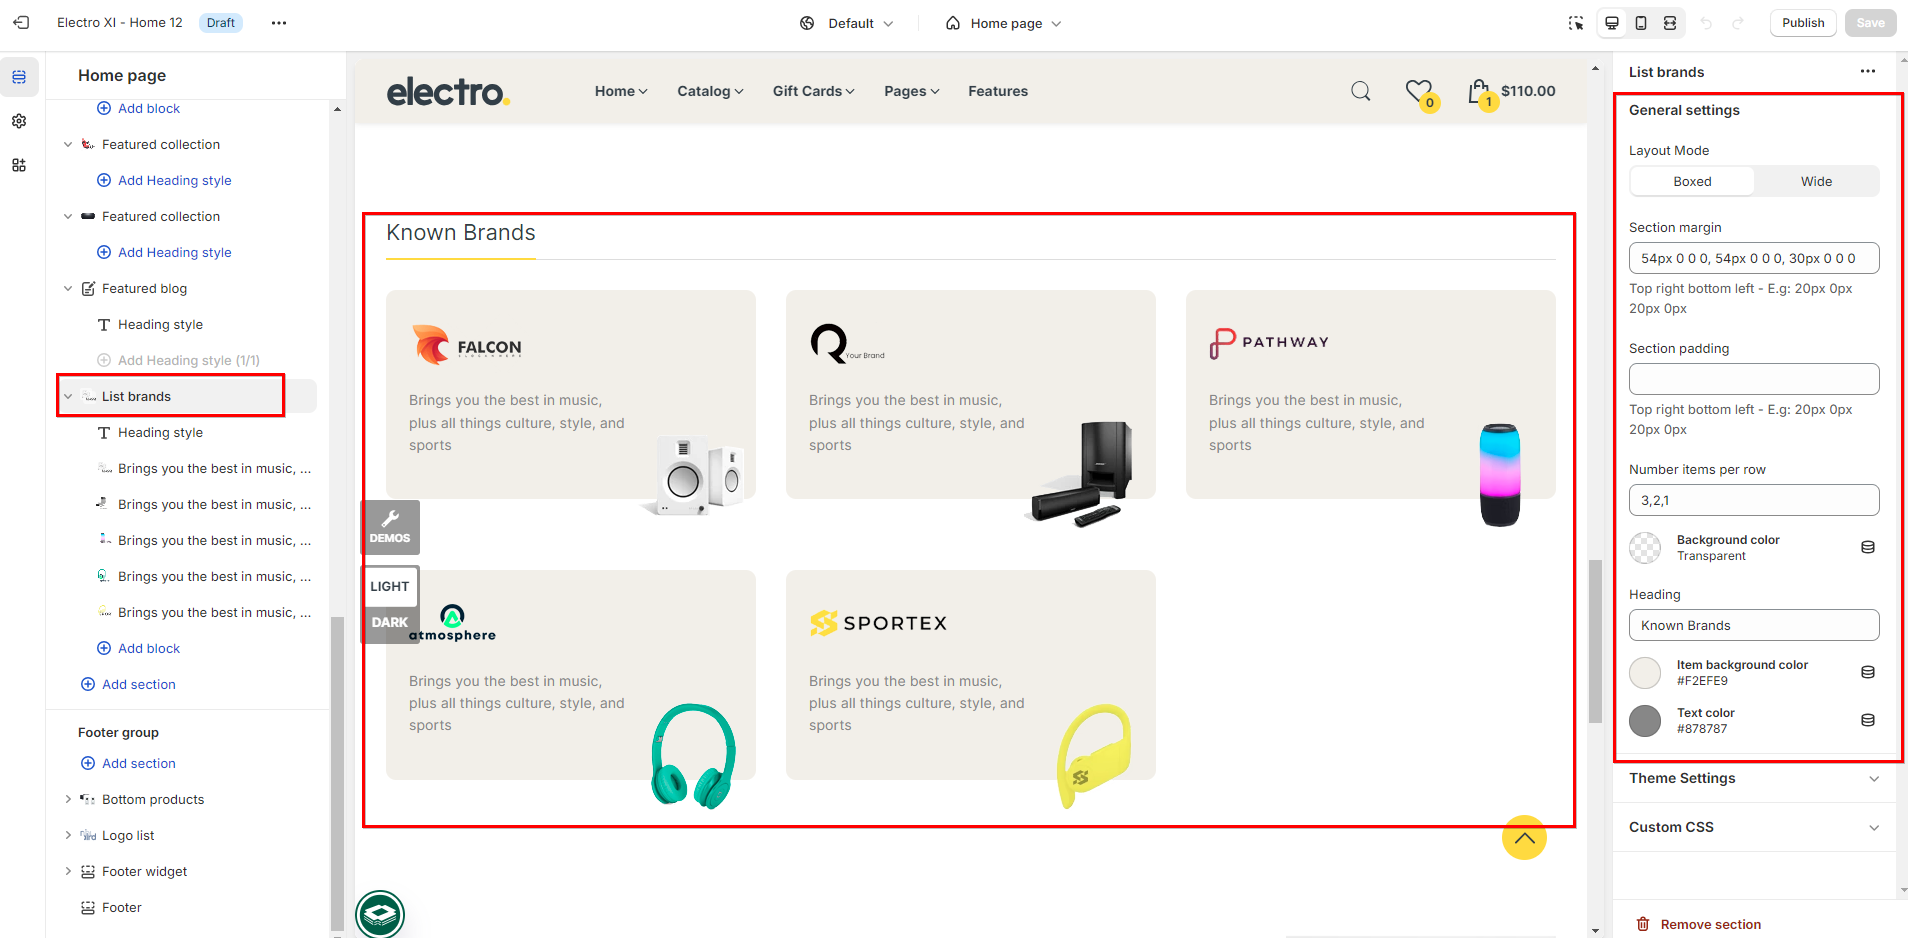Collapse the first Featured collection section
Viewport: 1908px width, 938px height.
pyautogui.click(x=68, y=144)
